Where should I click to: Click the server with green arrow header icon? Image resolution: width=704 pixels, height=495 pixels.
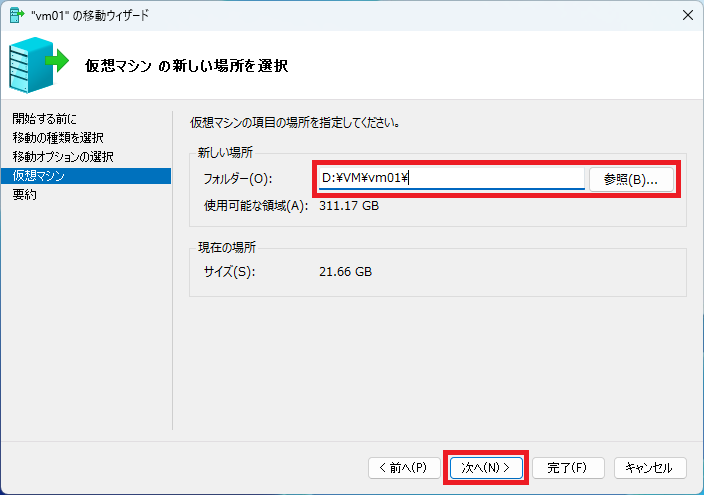39,65
